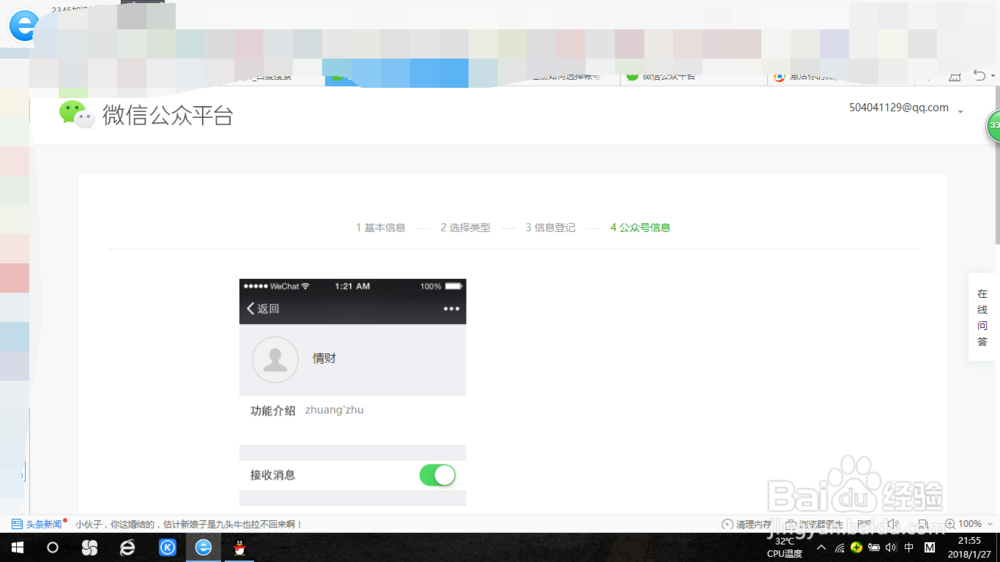Screen dimensions: 1000x562
Task: Select step 2 选择类型
Action: click(466, 228)
